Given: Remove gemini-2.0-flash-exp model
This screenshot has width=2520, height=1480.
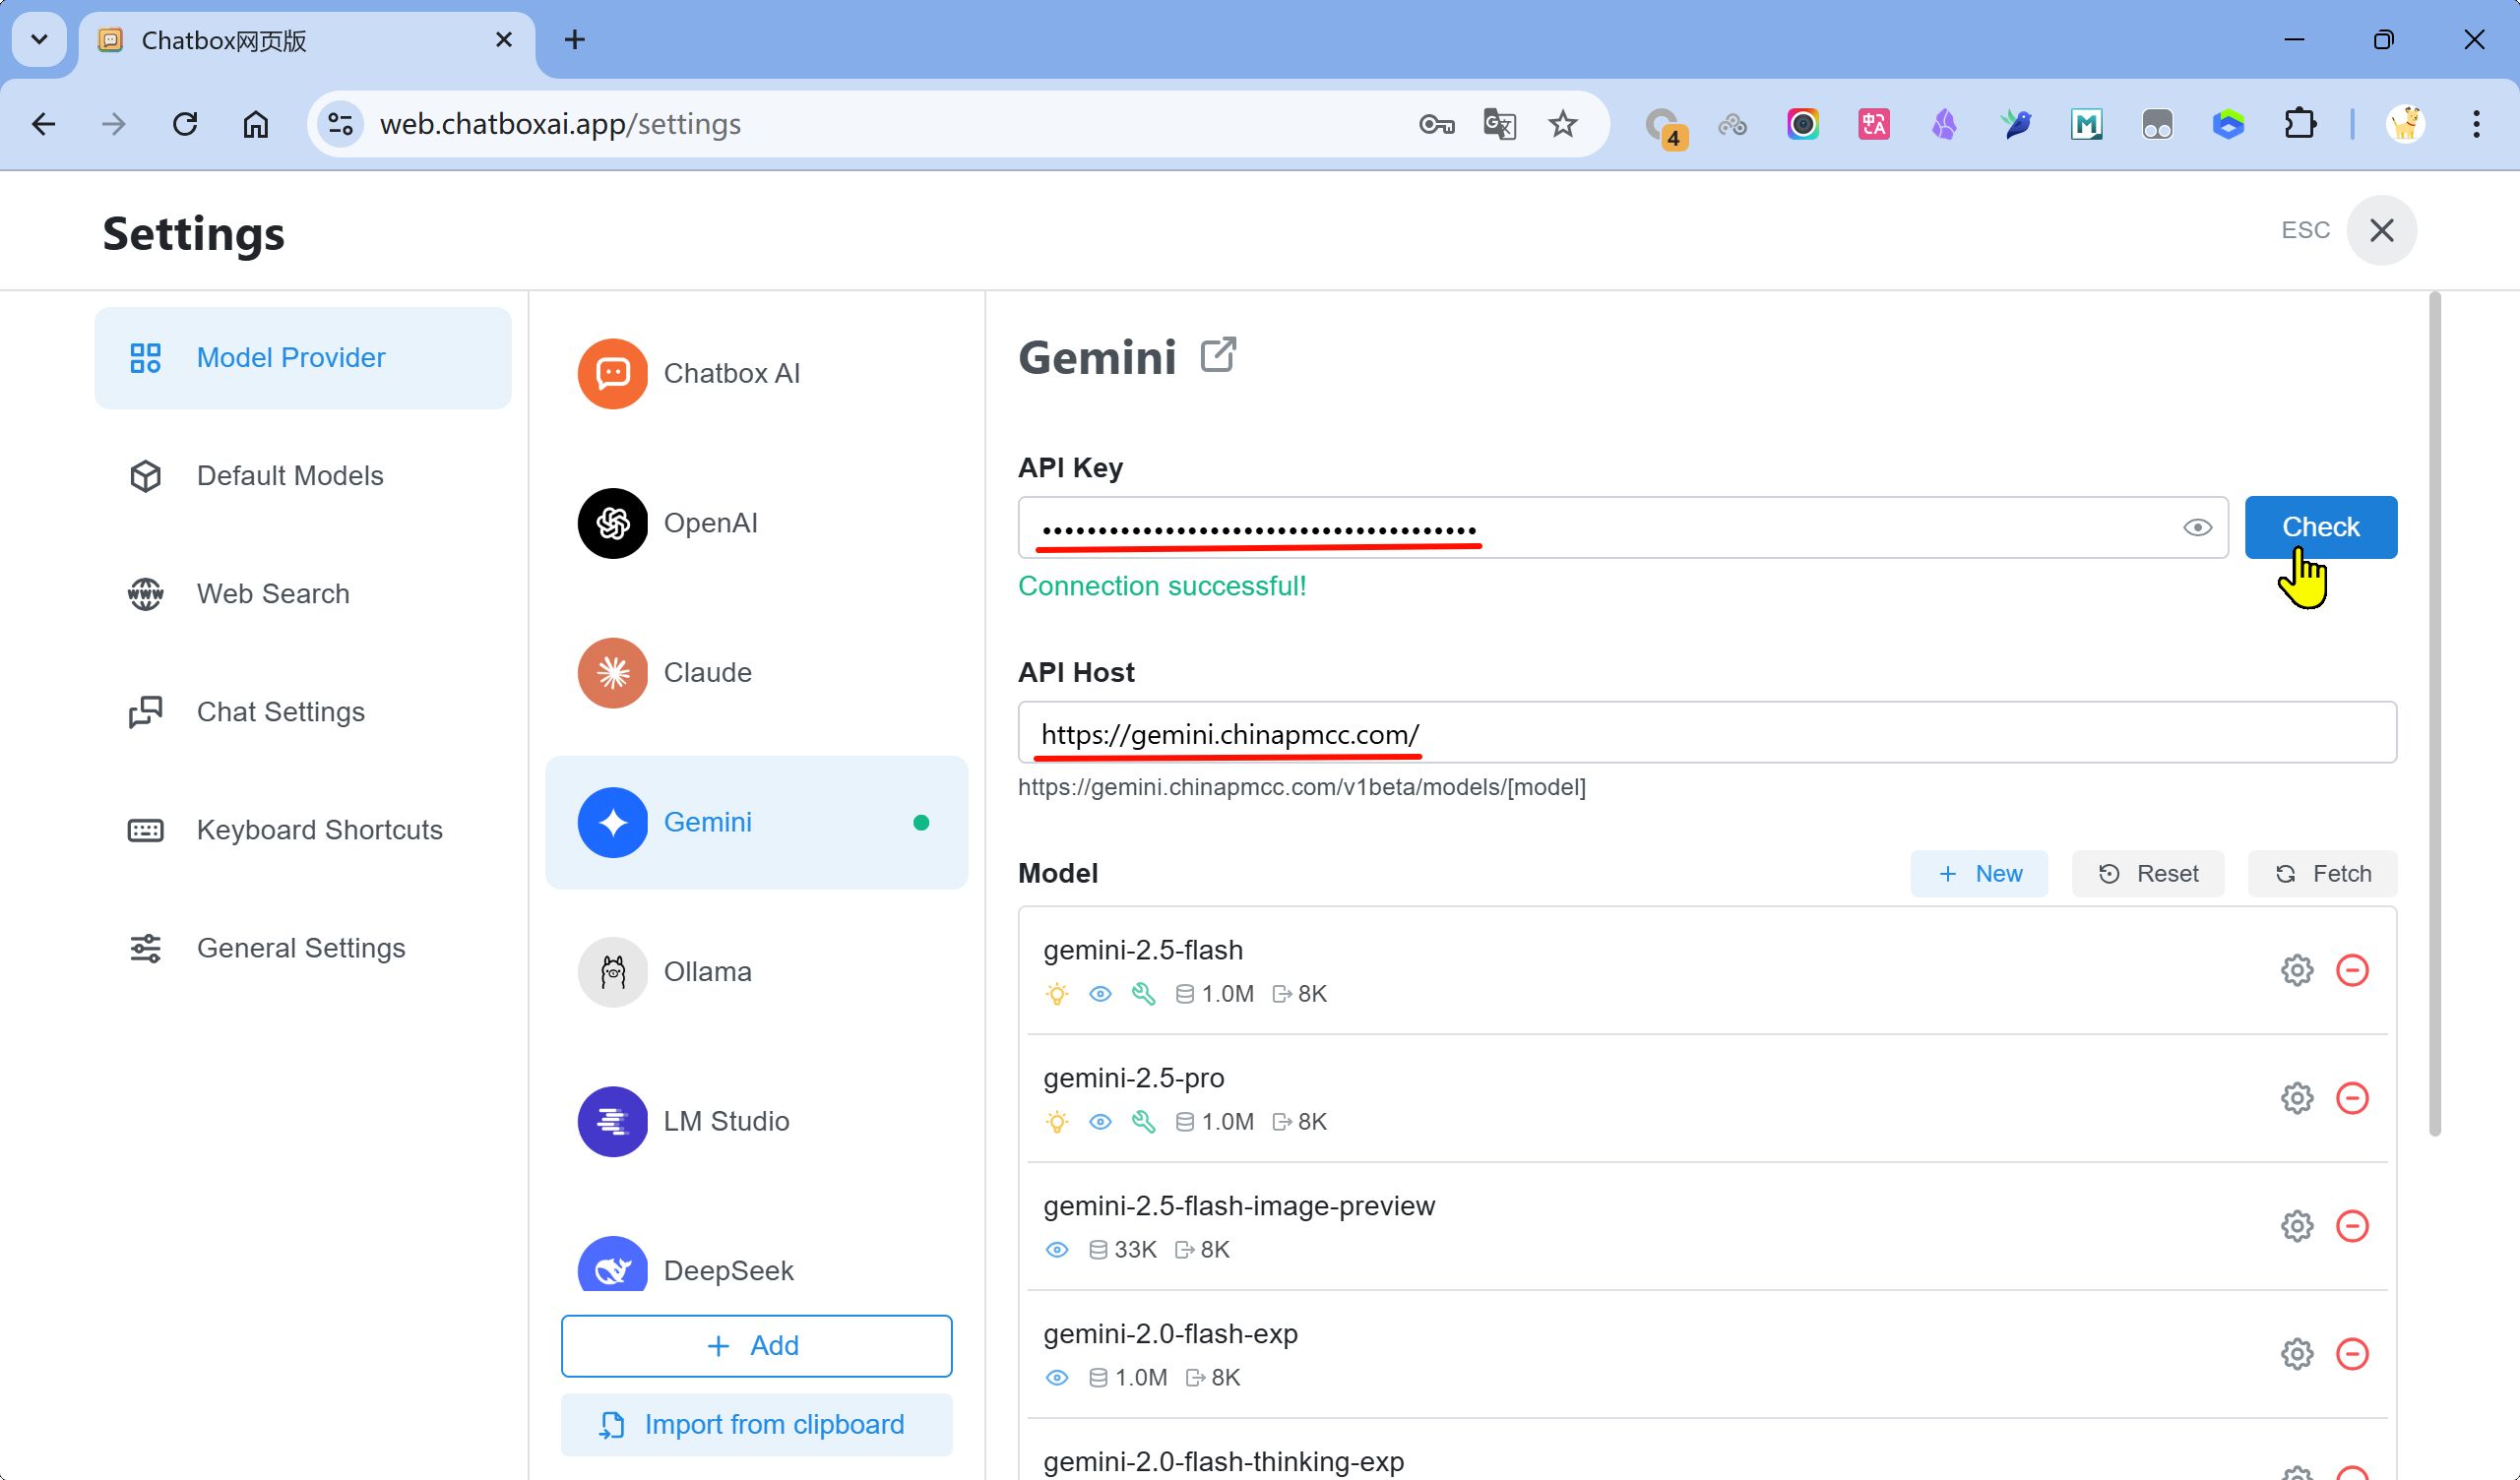Looking at the screenshot, I should [2352, 1354].
